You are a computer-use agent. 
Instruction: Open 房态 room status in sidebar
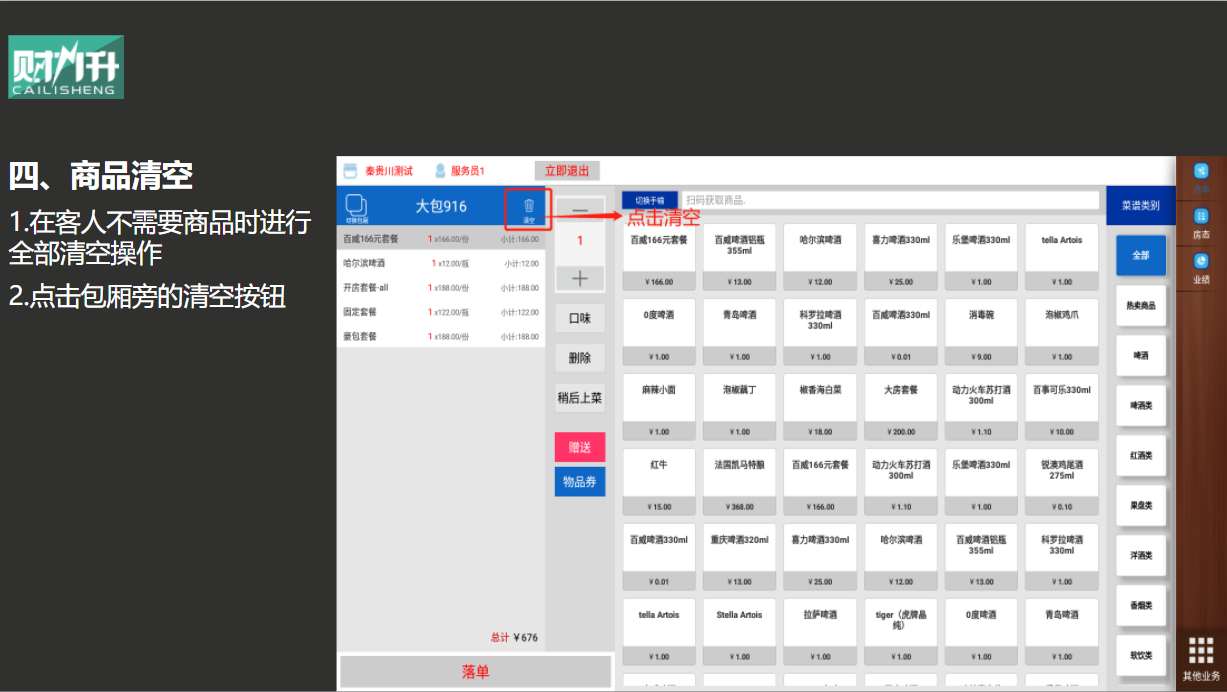tap(1201, 223)
